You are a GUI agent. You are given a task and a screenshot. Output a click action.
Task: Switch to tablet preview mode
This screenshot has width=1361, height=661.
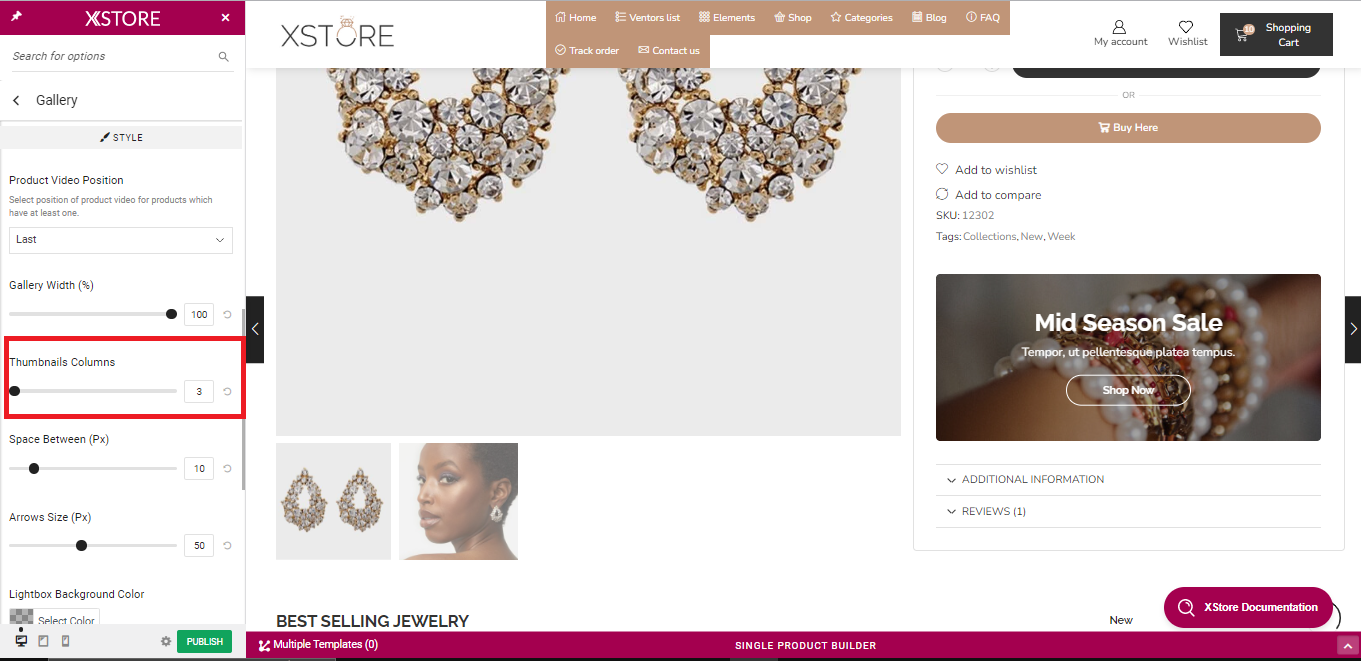[43, 641]
